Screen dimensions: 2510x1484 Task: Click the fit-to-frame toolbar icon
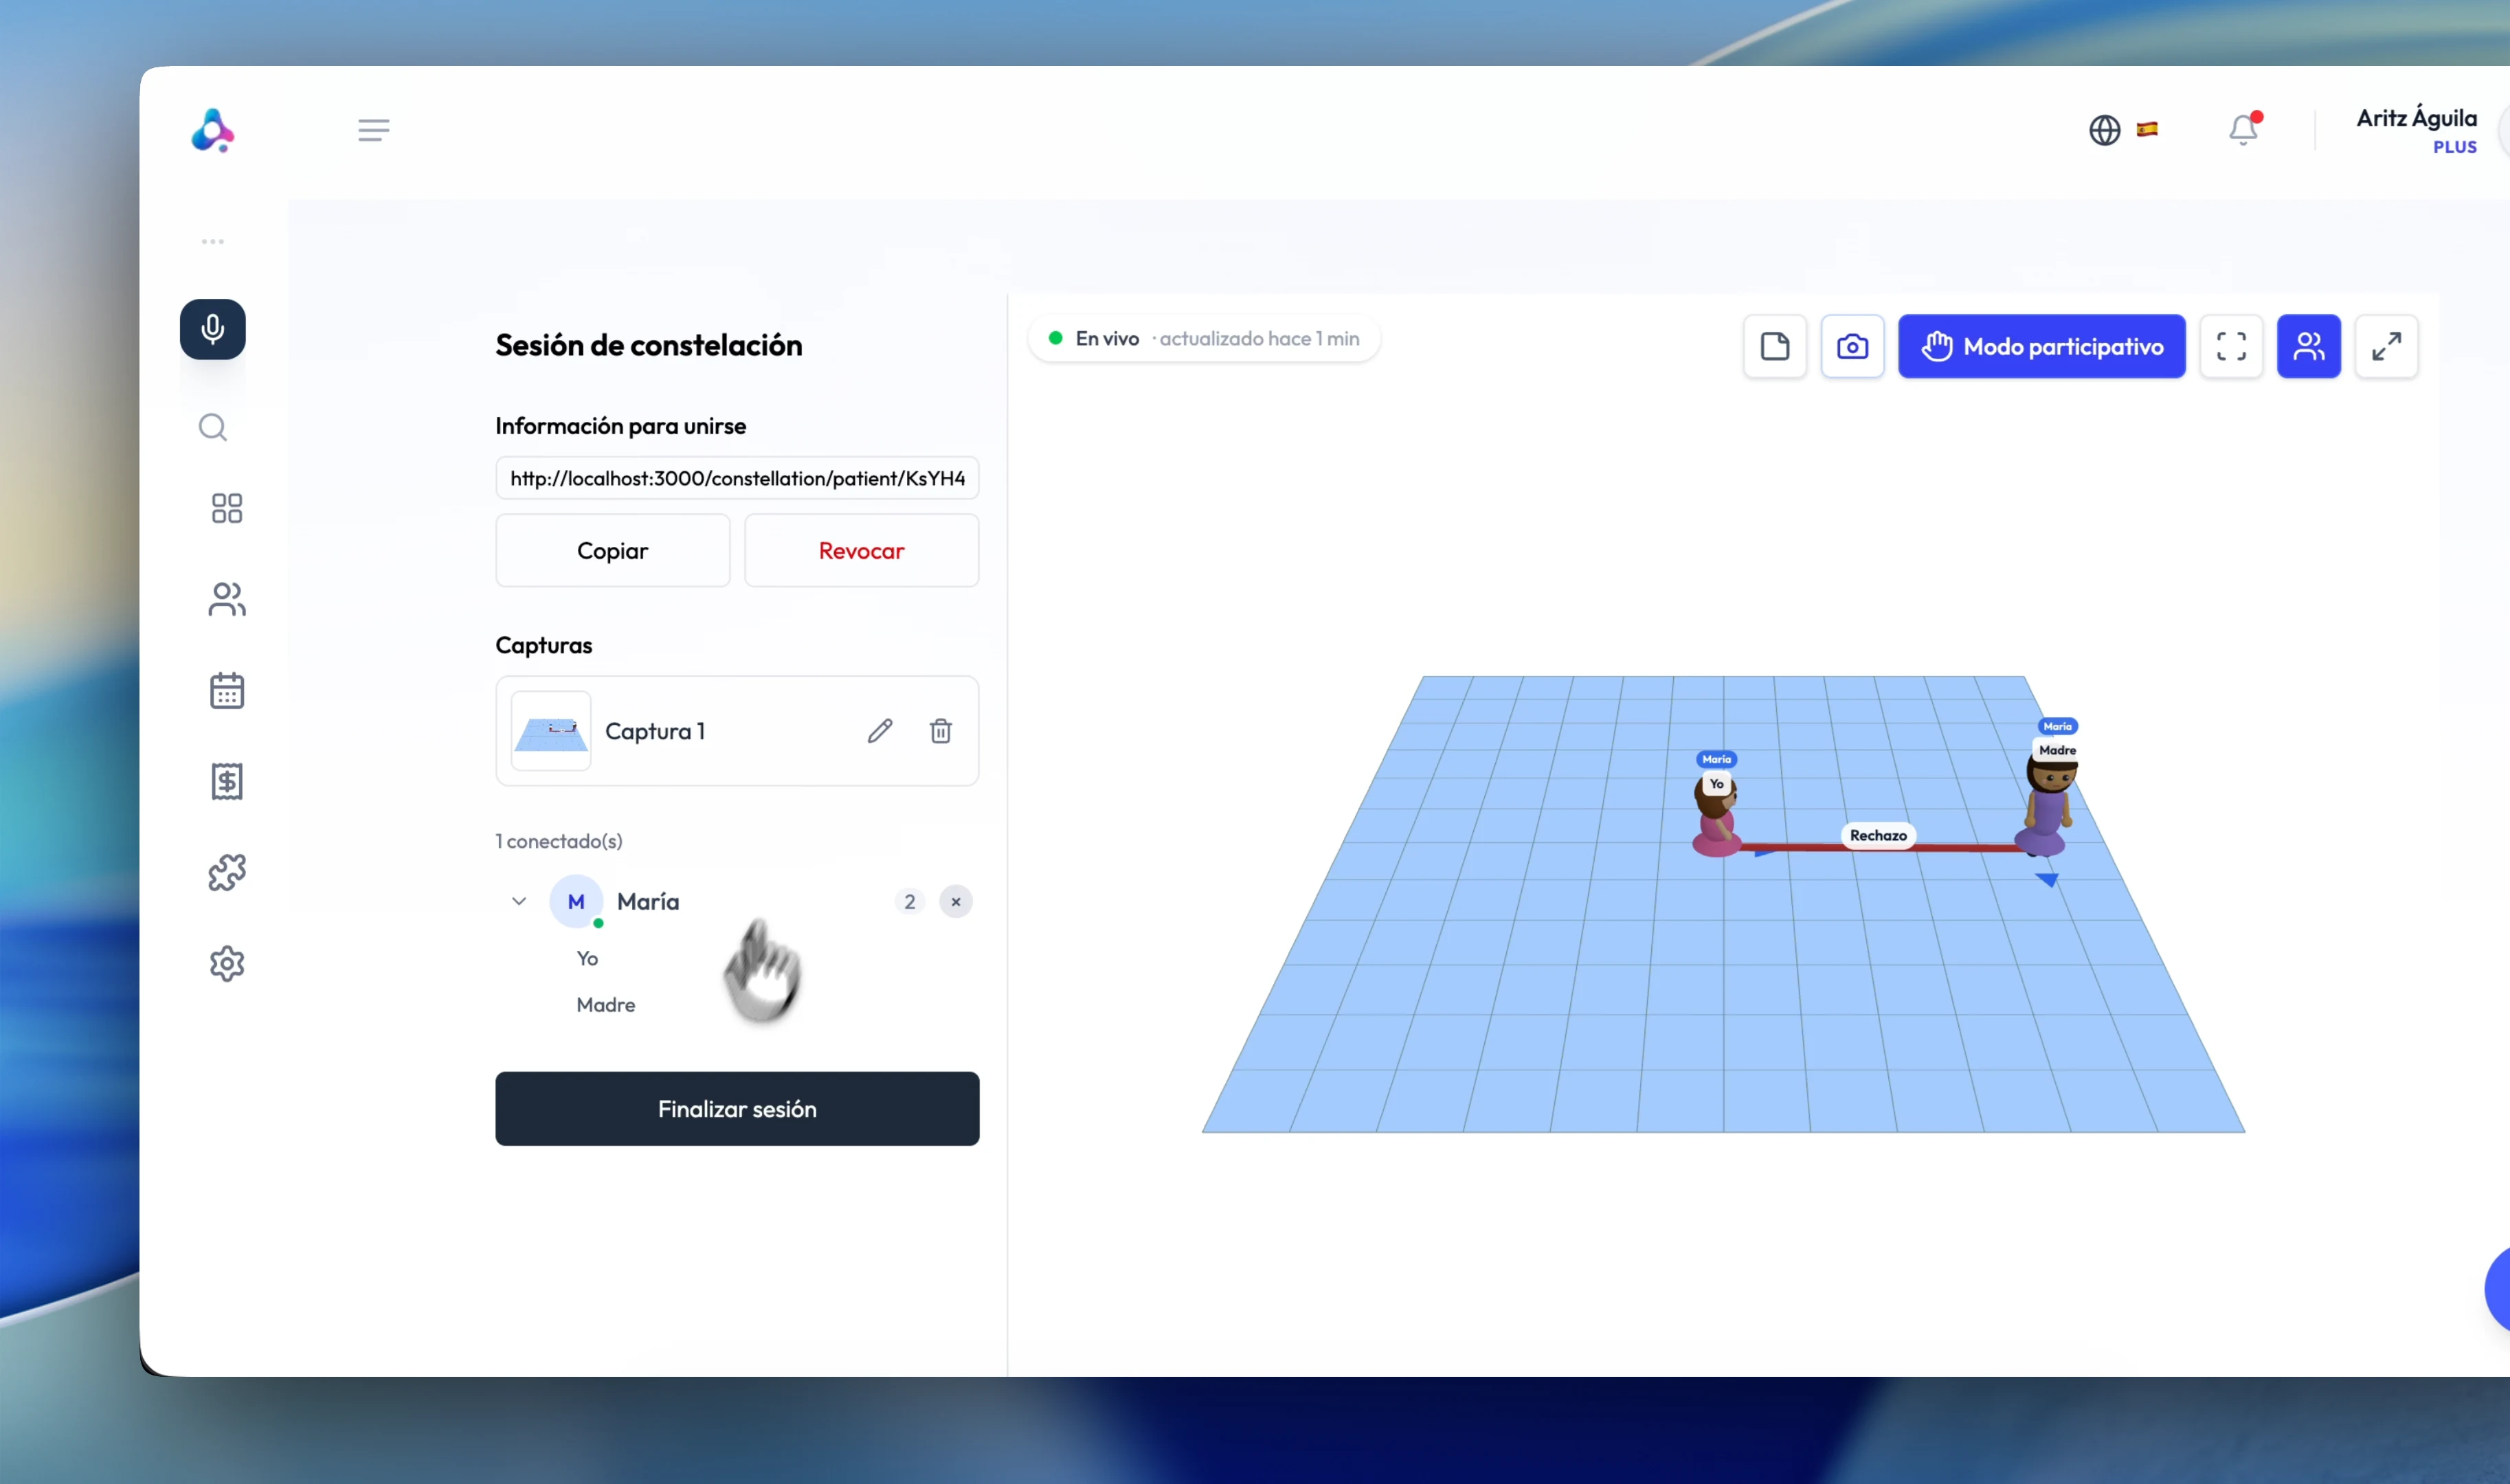2231,346
